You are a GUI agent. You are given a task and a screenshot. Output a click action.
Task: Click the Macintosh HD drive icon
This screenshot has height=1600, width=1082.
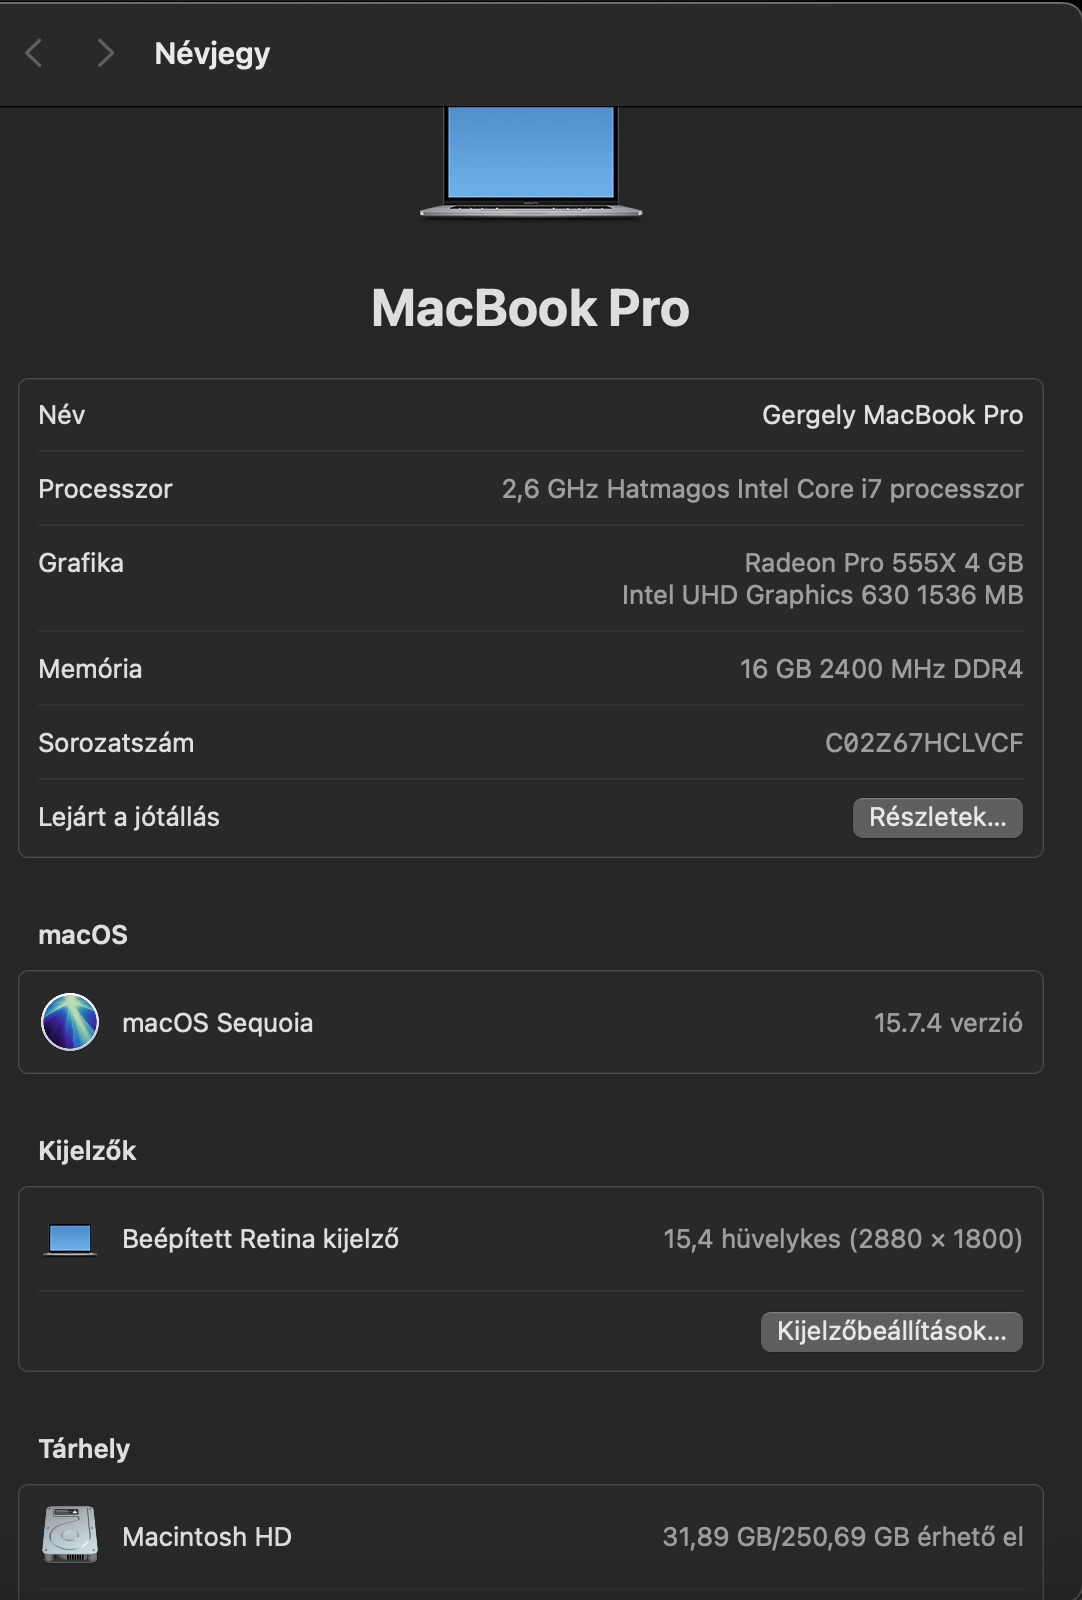70,1535
